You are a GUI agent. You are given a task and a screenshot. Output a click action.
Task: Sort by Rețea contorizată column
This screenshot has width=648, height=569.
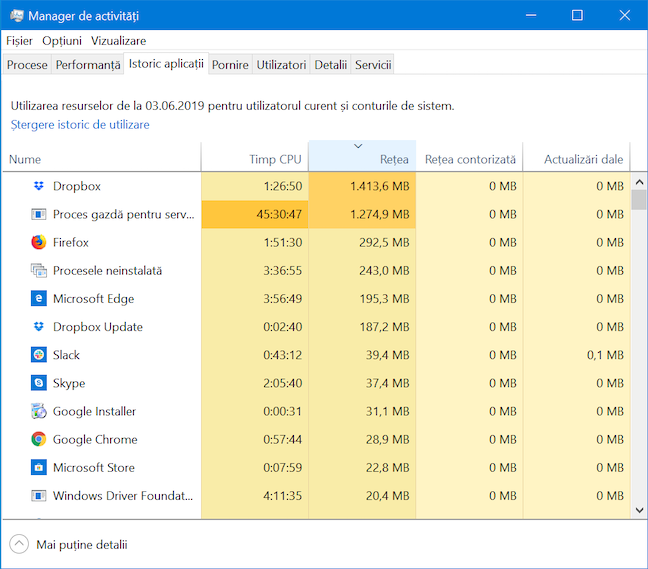469,159
